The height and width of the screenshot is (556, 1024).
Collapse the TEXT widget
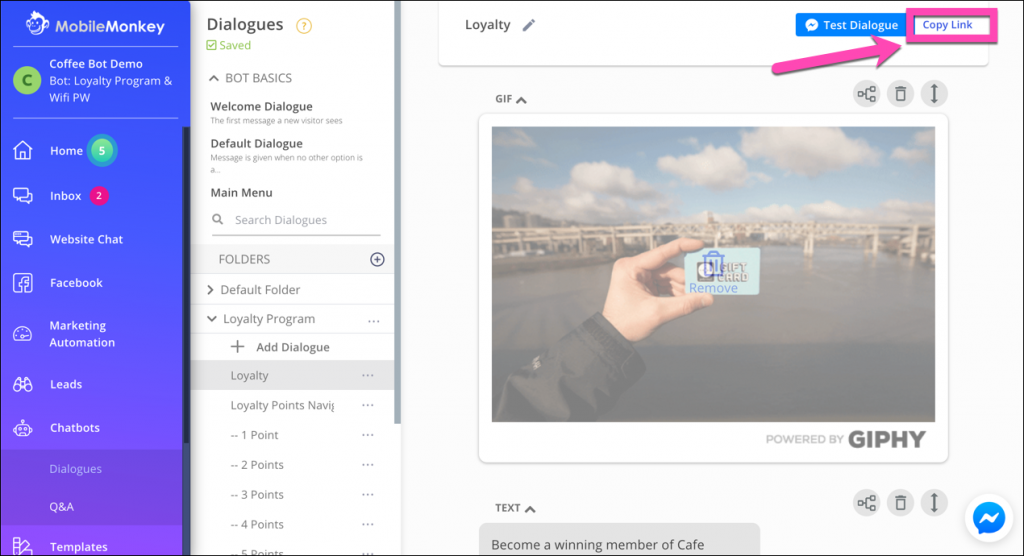click(x=530, y=509)
